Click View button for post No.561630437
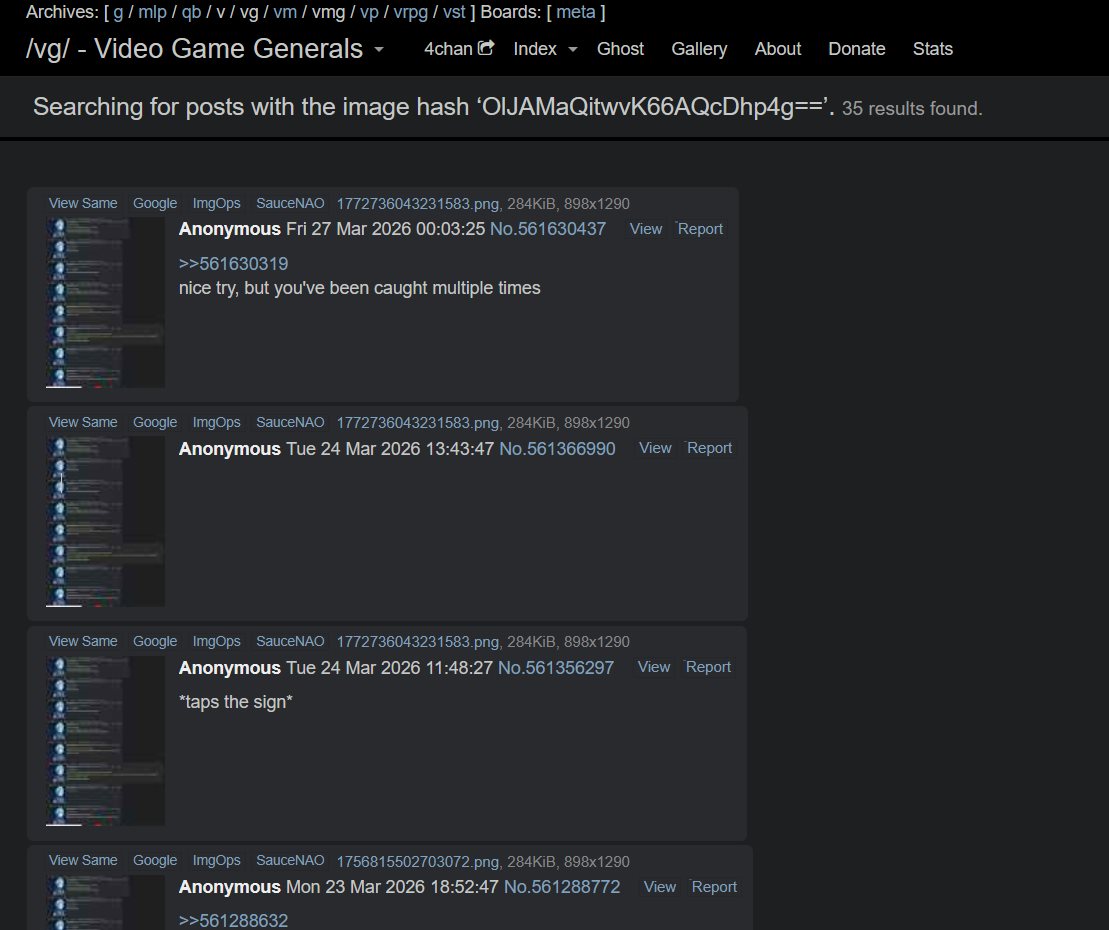Screen dimensions: 1109x930 click(646, 229)
